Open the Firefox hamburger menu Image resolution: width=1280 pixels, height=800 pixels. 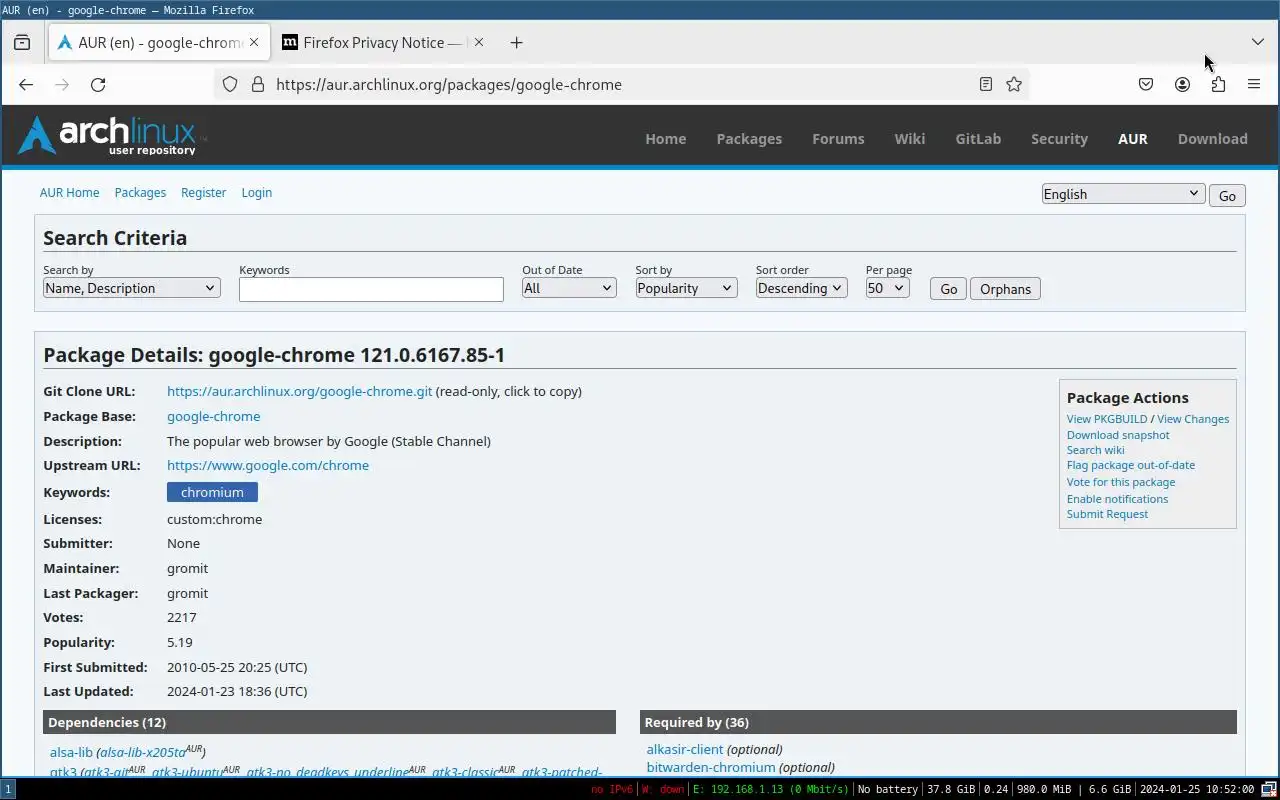pyautogui.click(x=1254, y=85)
